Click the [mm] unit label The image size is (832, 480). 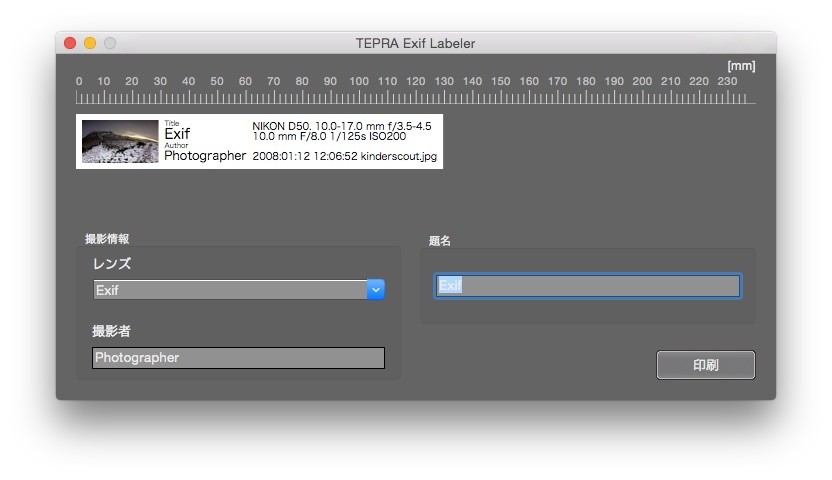tap(741, 66)
